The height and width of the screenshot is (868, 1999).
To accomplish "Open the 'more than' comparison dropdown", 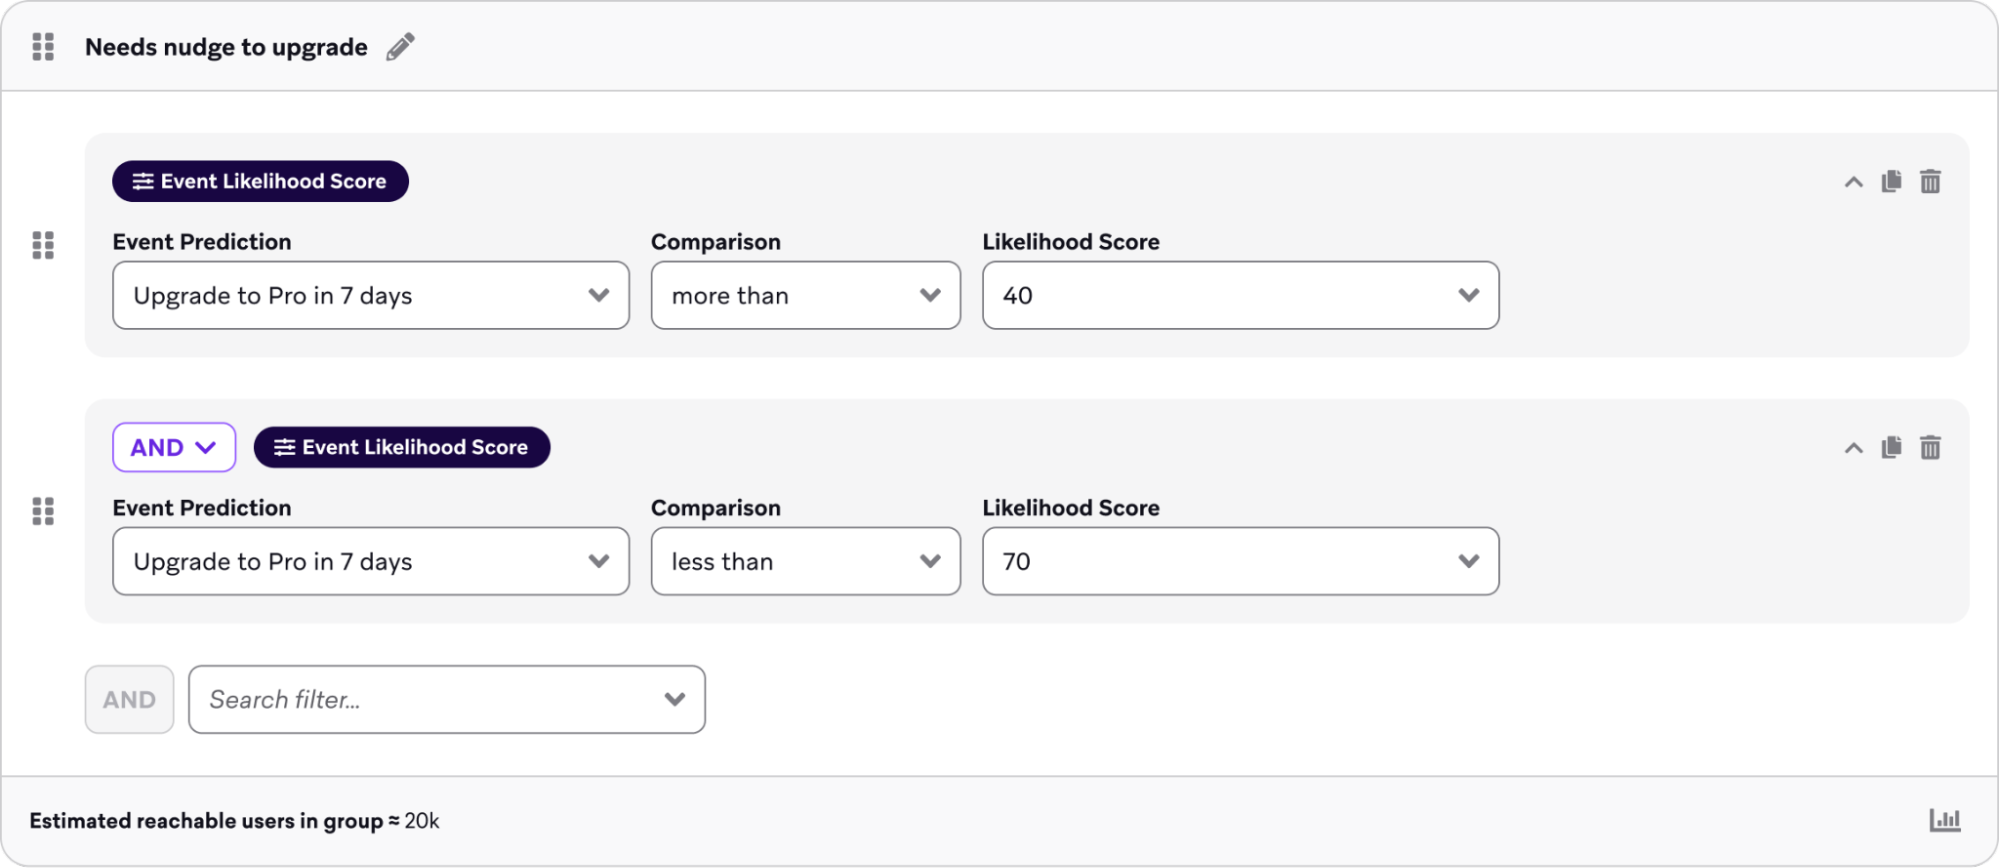I will coord(805,295).
